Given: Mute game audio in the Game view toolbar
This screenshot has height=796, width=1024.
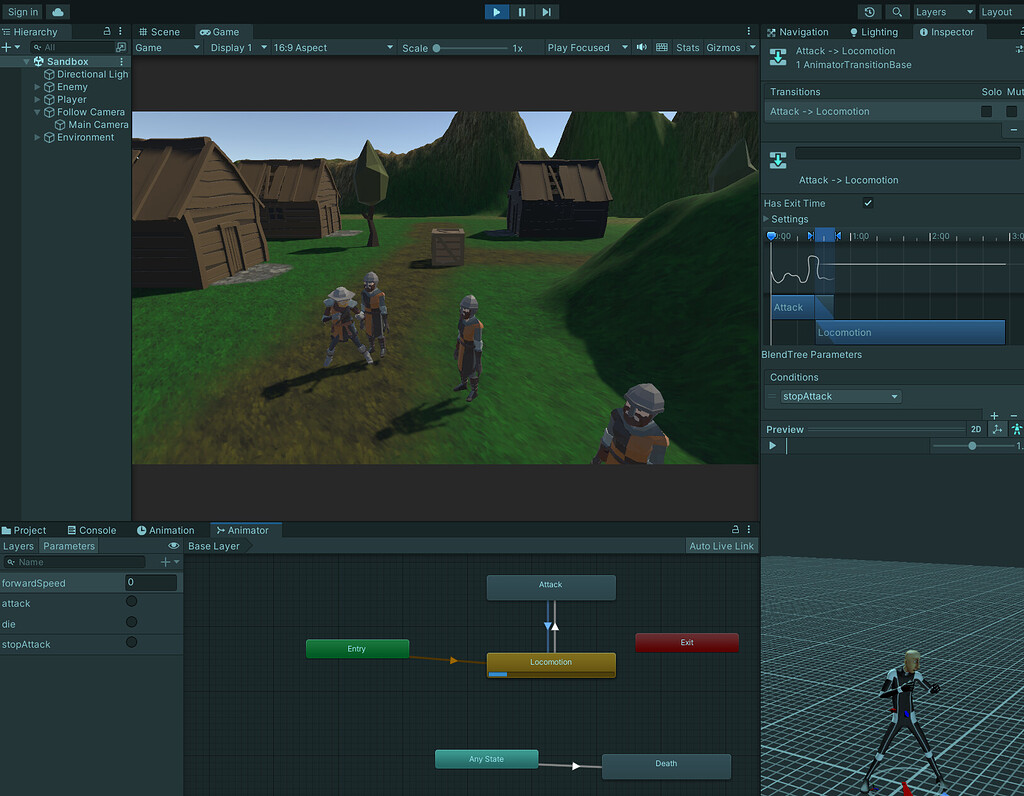Looking at the screenshot, I should (x=641, y=47).
